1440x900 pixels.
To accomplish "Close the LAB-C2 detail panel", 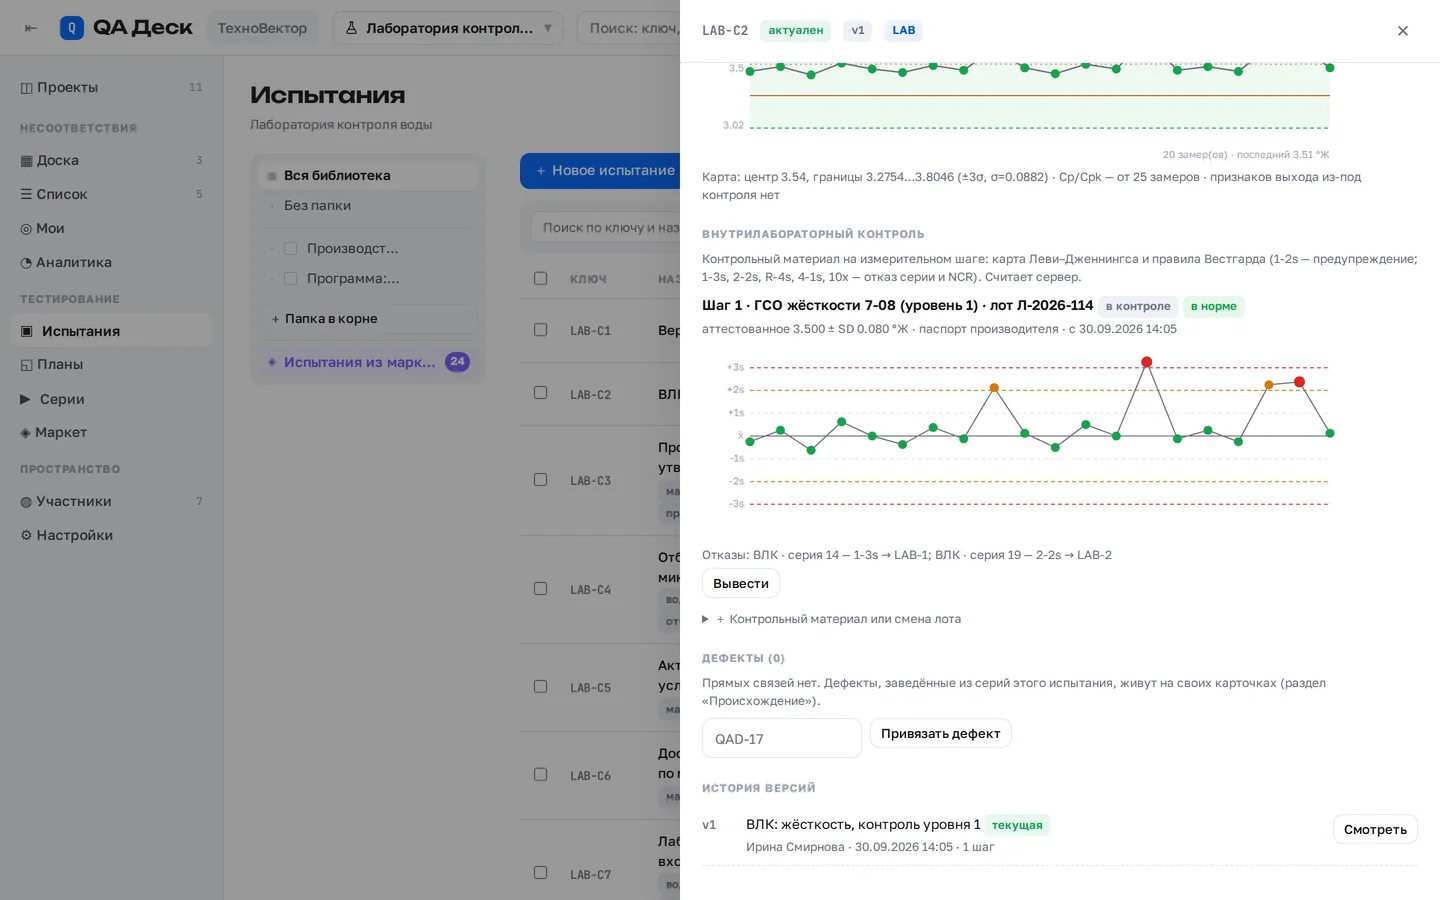I will [x=1403, y=31].
